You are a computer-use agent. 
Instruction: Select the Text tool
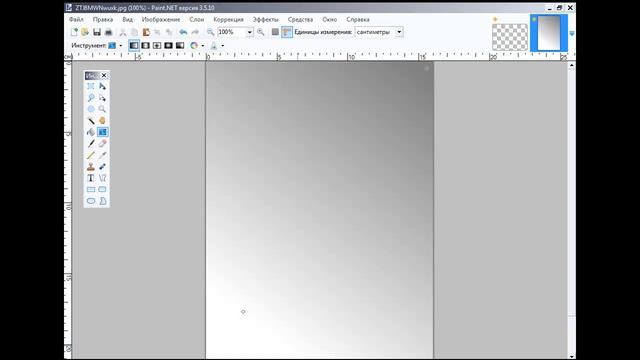(x=91, y=178)
